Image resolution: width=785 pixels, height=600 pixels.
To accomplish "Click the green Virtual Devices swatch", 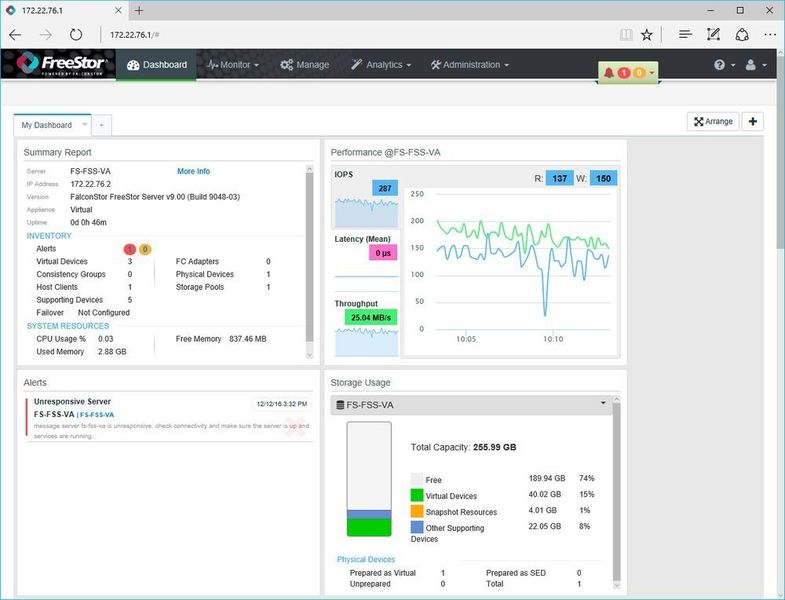I will click(417, 495).
